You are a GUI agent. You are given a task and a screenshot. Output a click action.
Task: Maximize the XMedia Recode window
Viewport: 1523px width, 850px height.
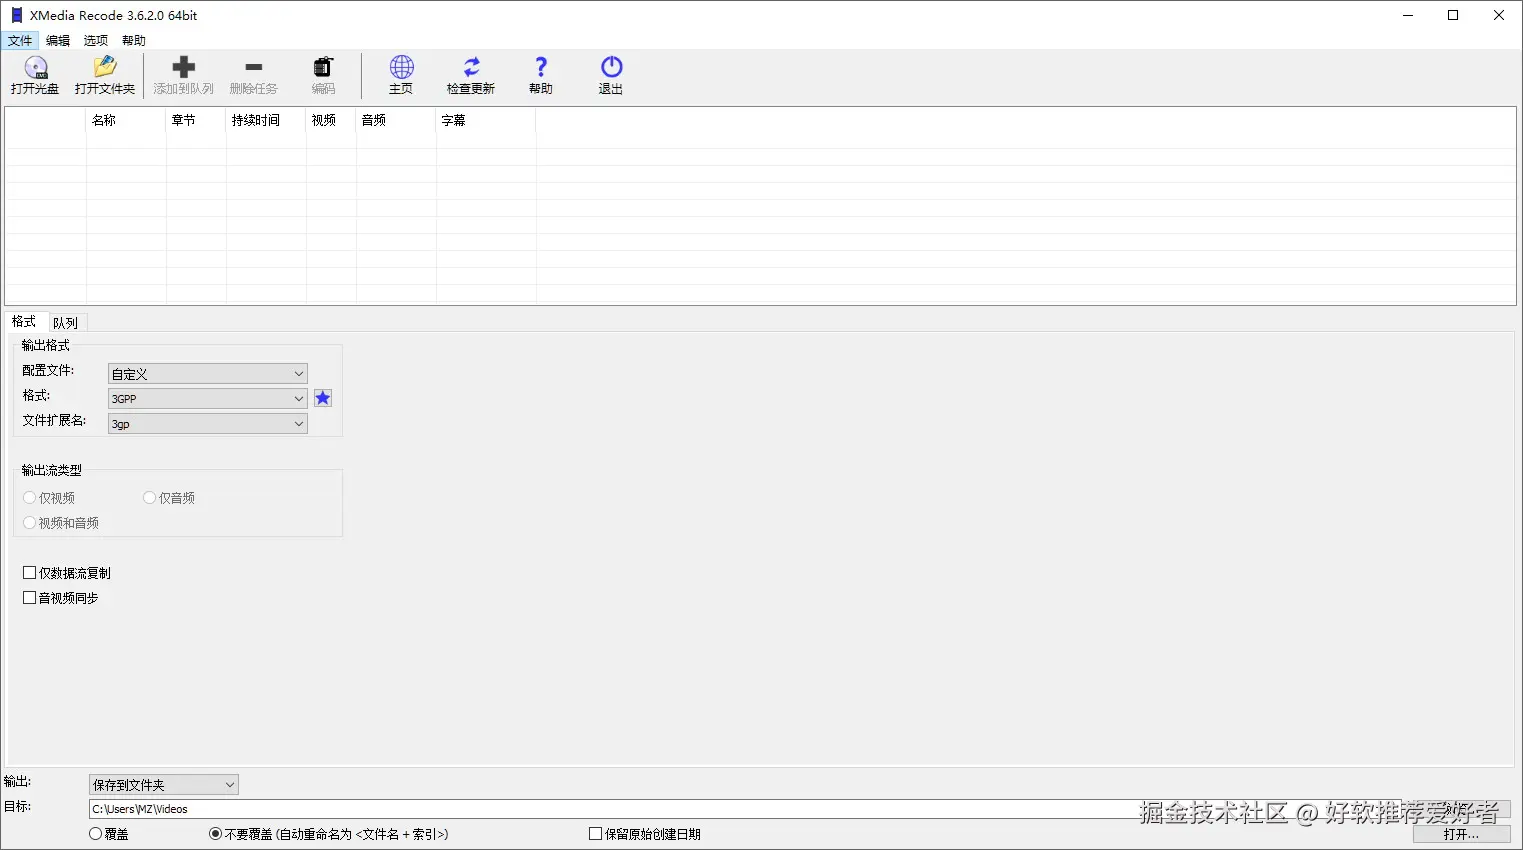[1453, 15]
